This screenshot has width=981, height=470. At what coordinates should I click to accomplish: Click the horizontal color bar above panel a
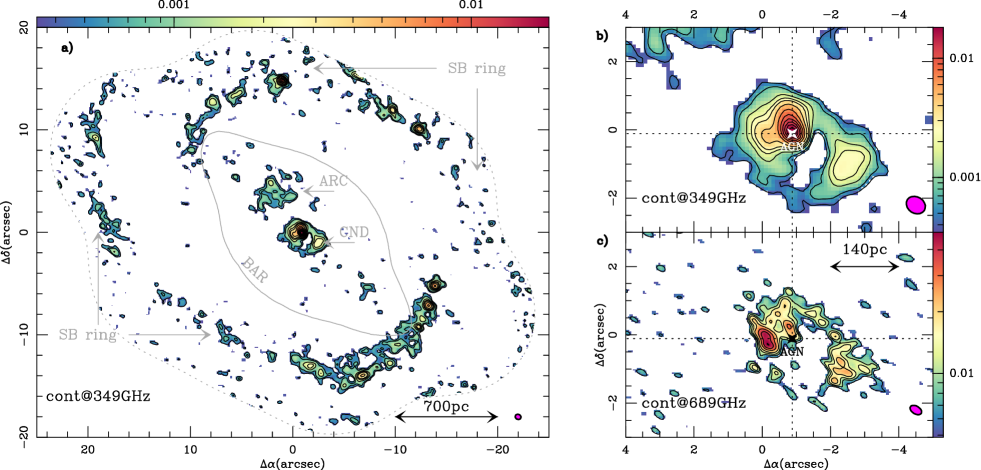pyautogui.click(x=293, y=22)
